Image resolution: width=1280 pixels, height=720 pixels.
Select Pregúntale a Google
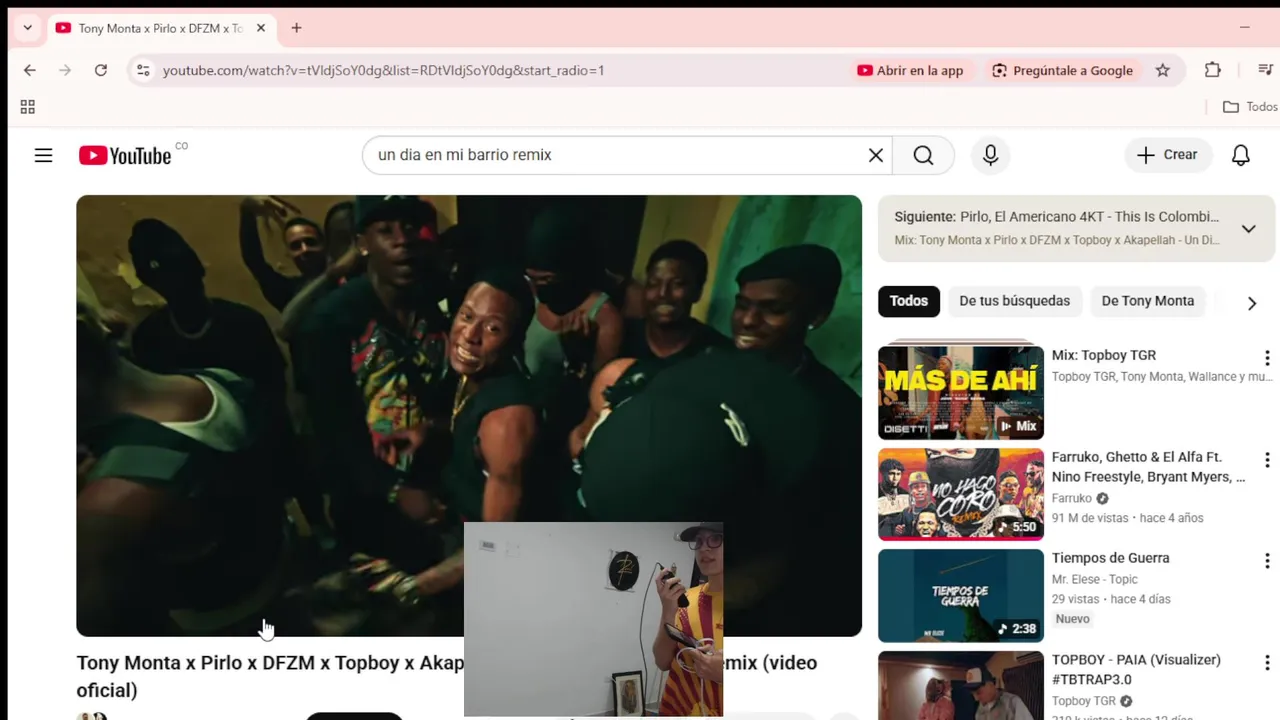[1062, 70]
